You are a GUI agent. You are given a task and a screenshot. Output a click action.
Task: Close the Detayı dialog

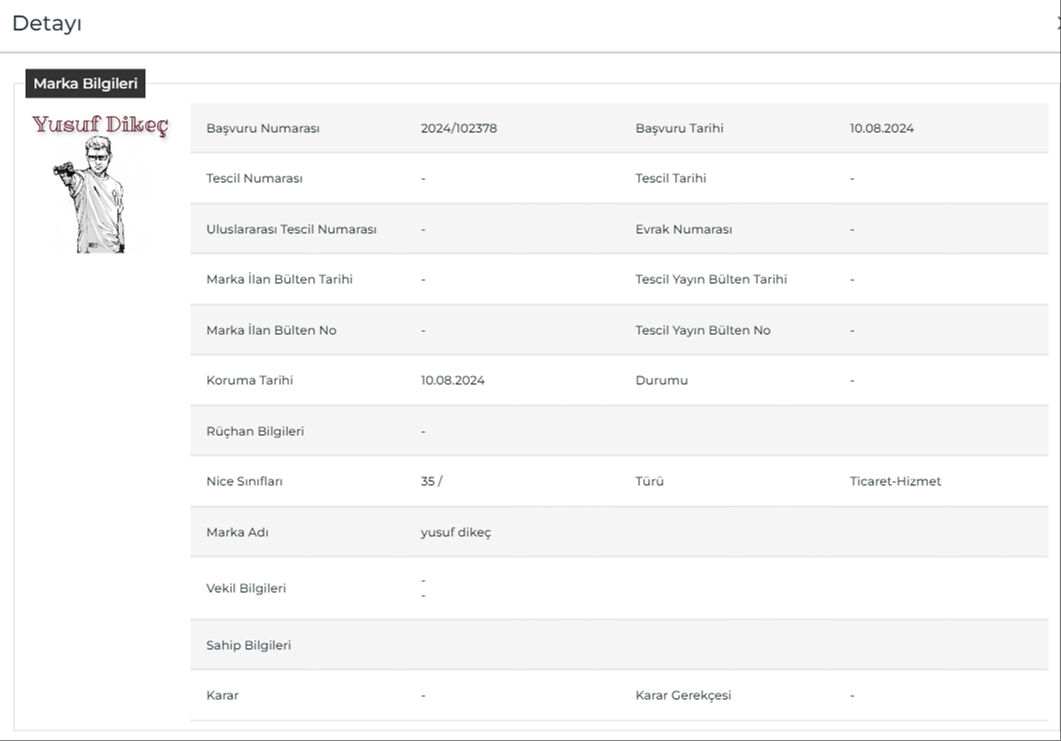point(1057,24)
